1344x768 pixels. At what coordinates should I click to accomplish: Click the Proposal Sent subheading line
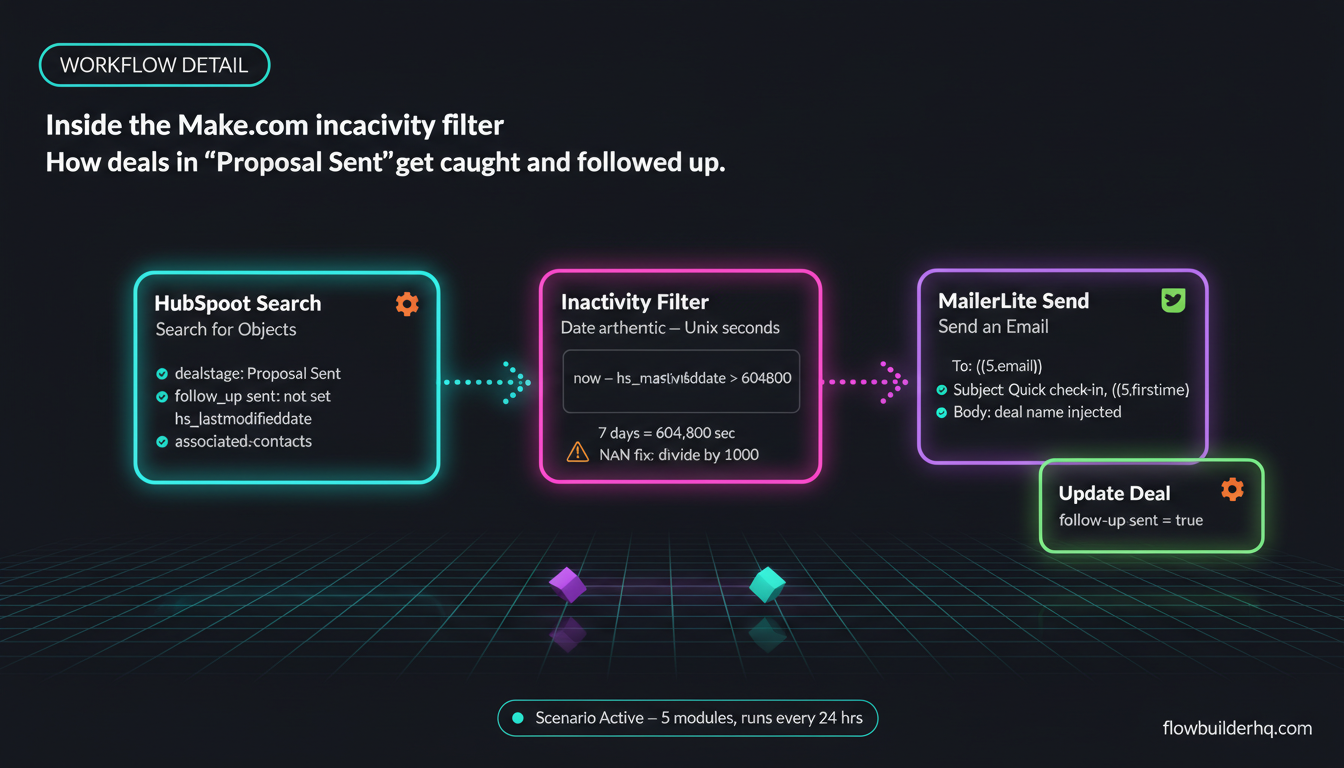(386, 162)
